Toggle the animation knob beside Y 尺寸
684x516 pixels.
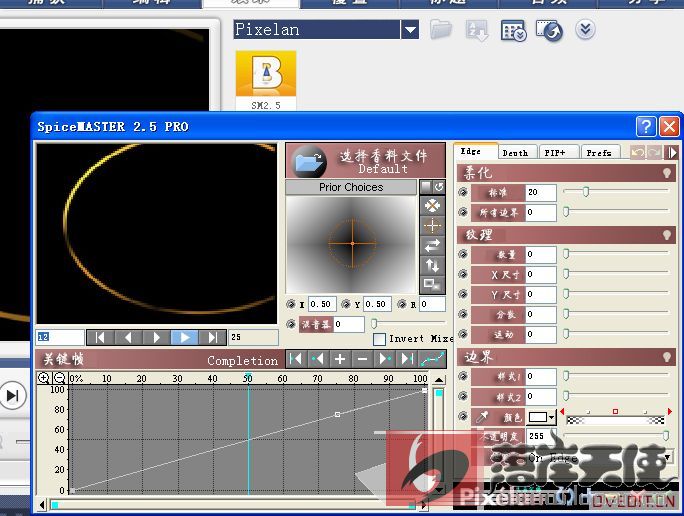pyautogui.click(x=463, y=294)
